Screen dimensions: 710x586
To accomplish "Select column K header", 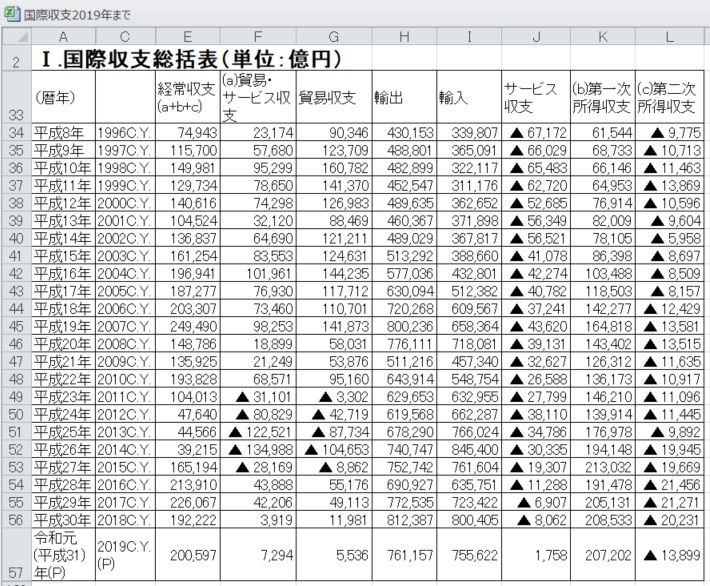I will 603,36.
